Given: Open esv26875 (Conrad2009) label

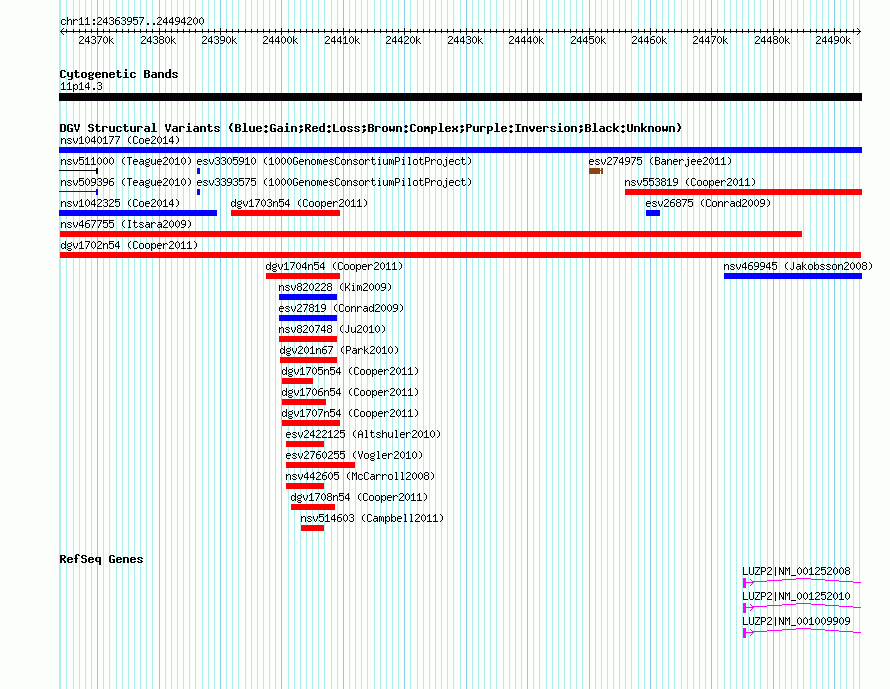Looking at the screenshot, I should pyautogui.click(x=708, y=203).
